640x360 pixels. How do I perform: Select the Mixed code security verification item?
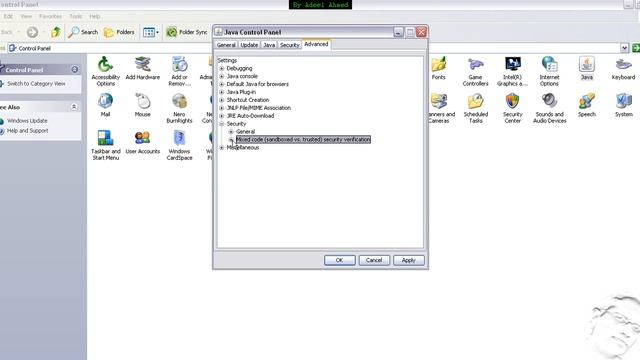(x=303, y=140)
